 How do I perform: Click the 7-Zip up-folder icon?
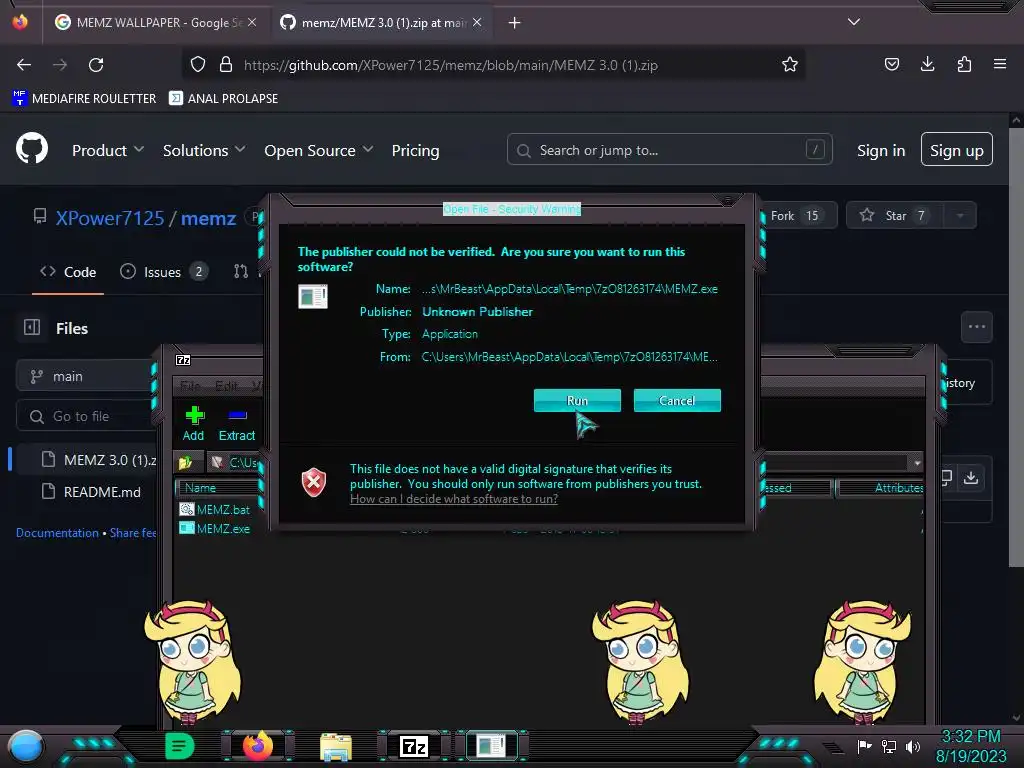185,462
